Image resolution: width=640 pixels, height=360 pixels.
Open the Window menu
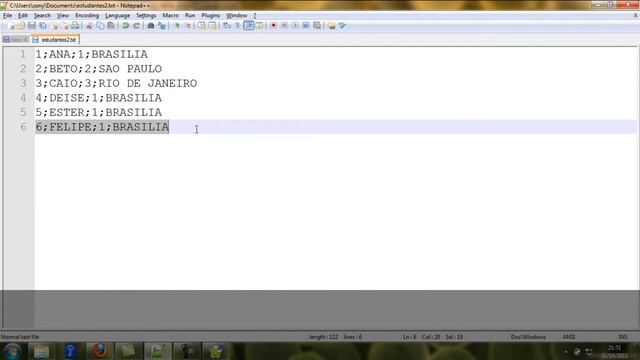coord(237,16)
